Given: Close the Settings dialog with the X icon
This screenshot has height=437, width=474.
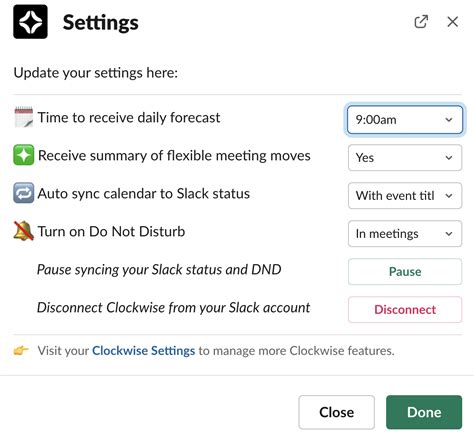Looking at the screenshot, I should point(452,22).
